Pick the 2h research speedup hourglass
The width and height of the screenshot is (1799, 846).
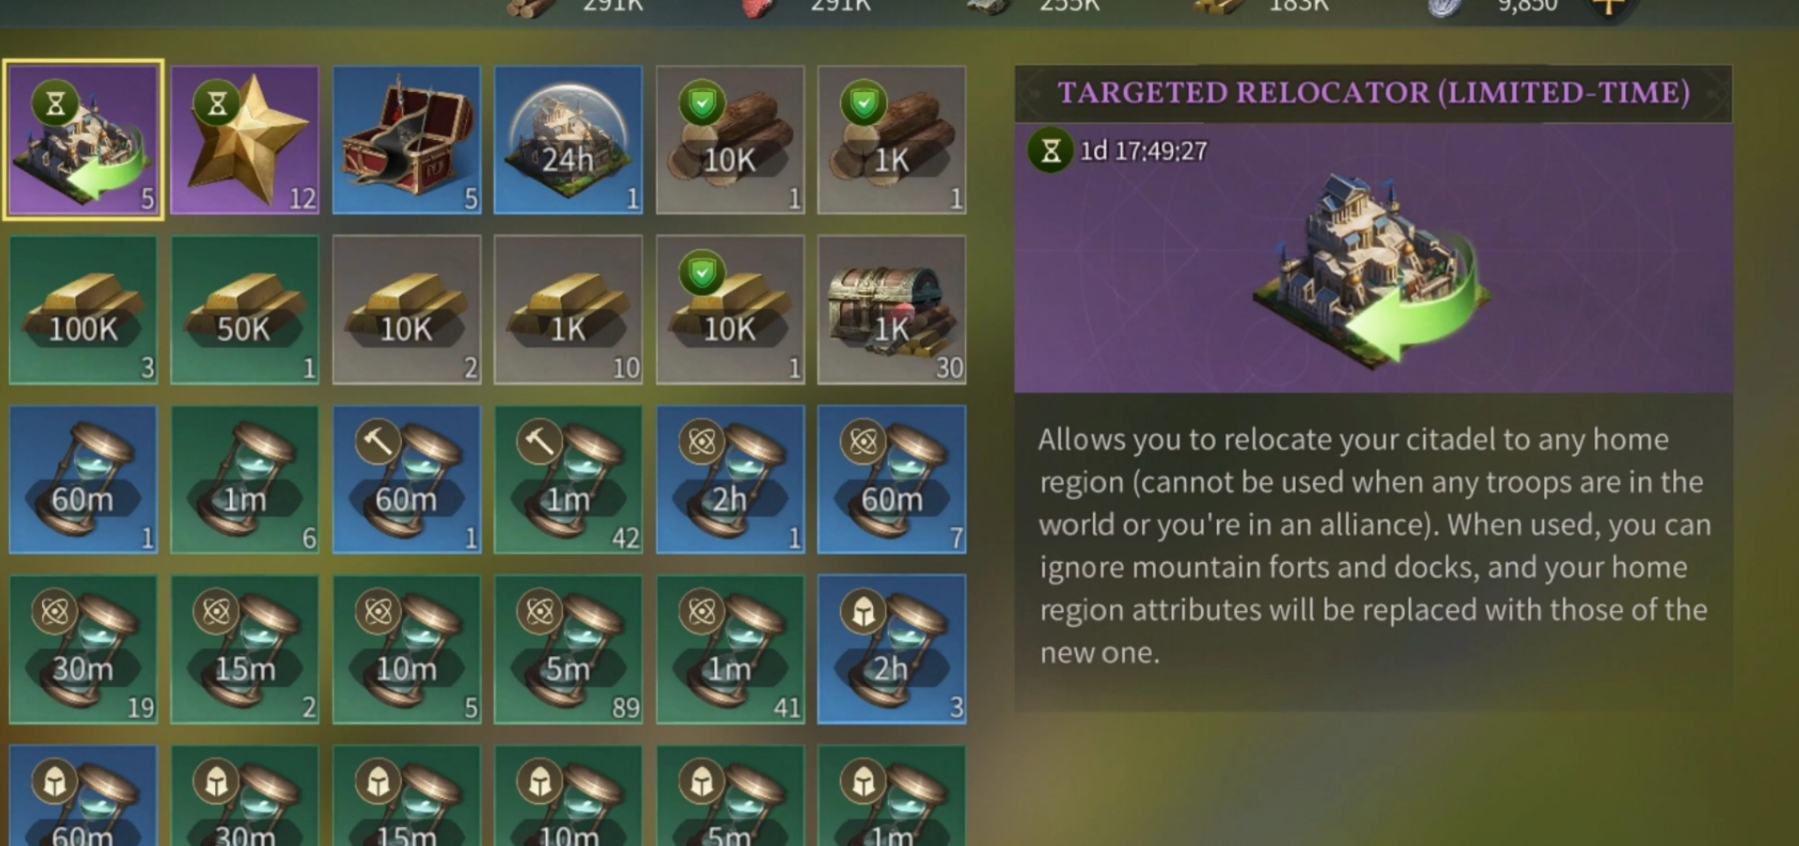[730, 479]
